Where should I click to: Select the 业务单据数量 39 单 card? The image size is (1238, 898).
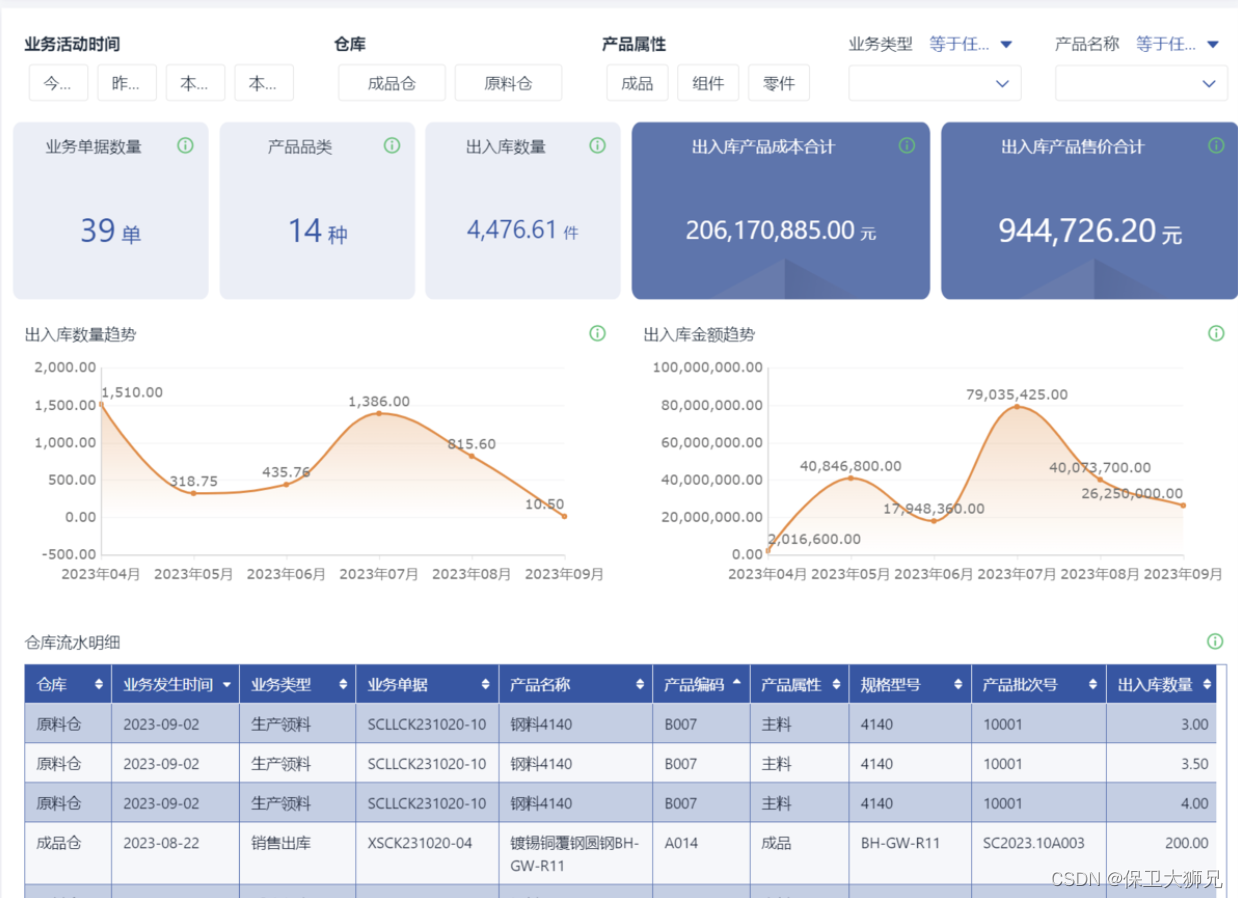click(x=111, y=210)
